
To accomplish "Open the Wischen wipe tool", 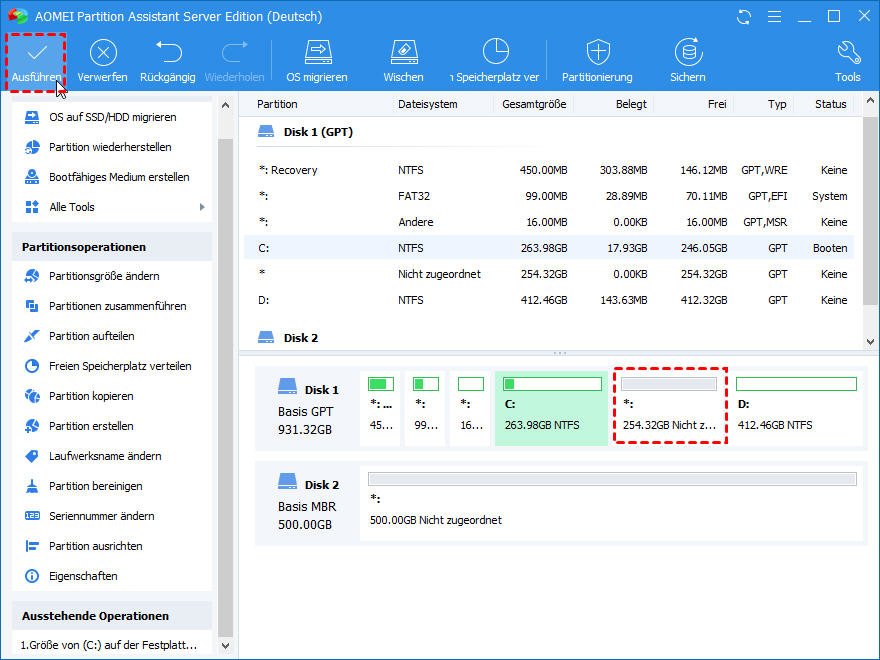I will pyautogui.click(x=403, y=53).
